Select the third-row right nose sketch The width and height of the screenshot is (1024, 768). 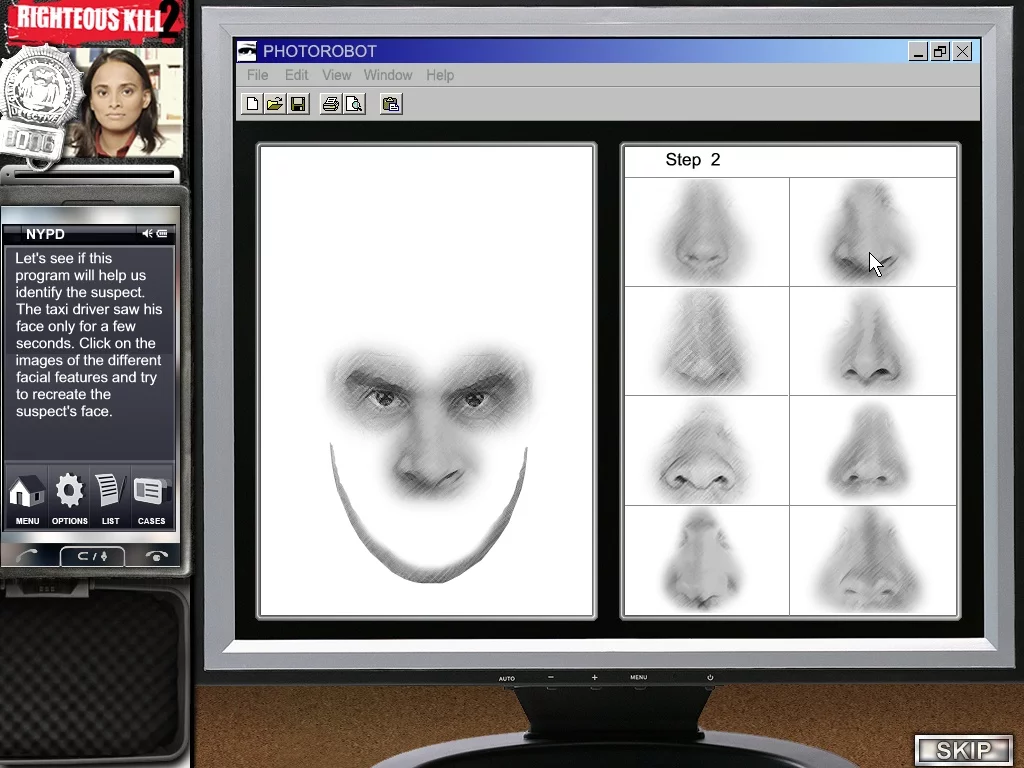coord(872,451)
